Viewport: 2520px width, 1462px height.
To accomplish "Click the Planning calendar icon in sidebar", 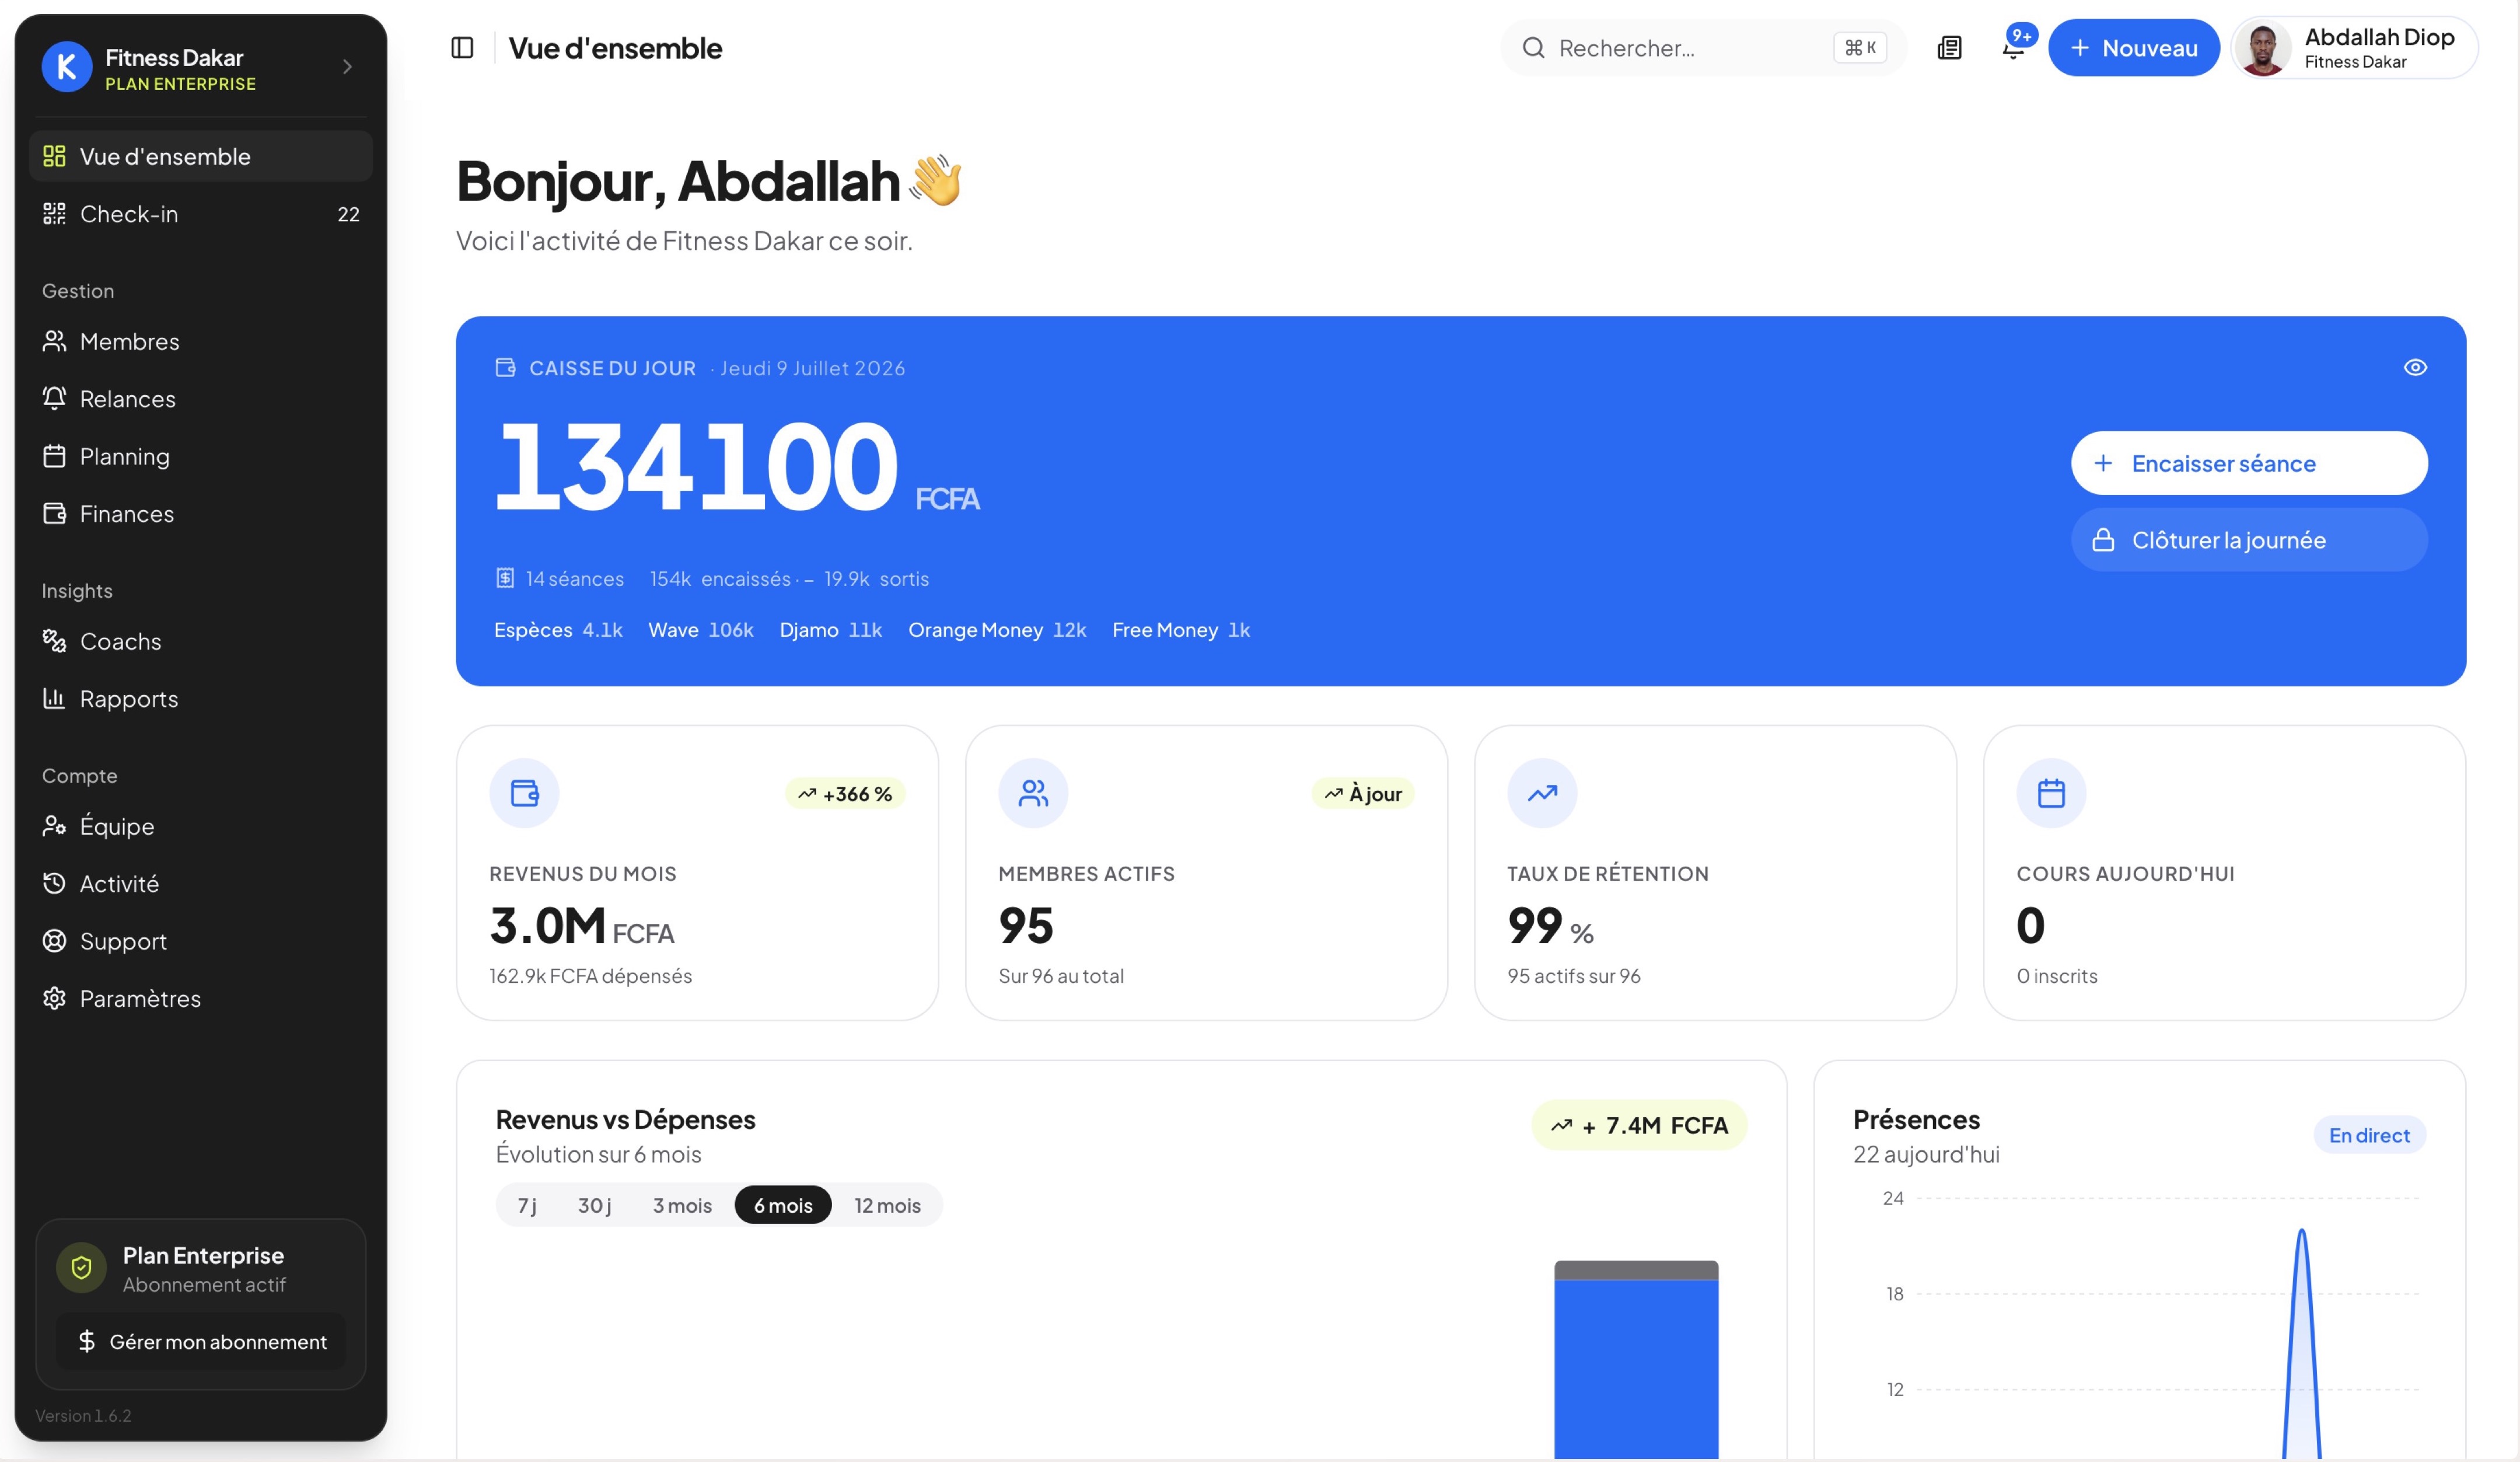I will (x=54, y=456).
